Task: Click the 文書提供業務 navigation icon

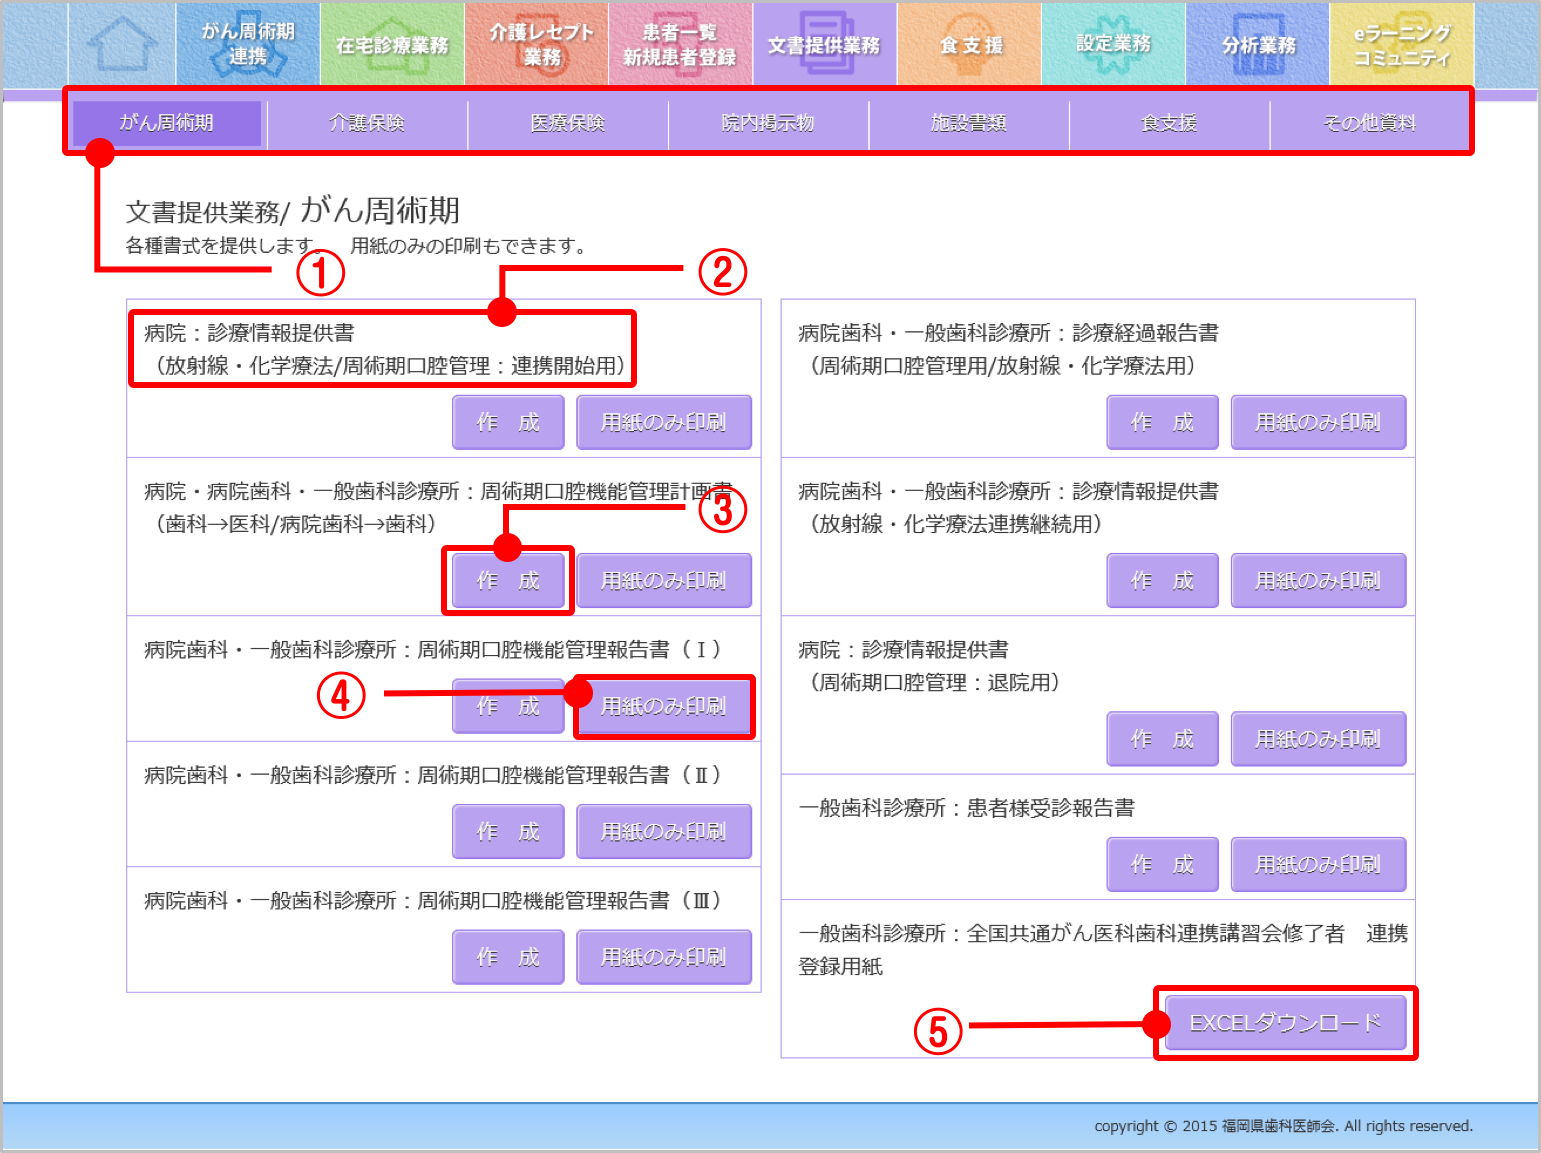Action: (824, 44)
